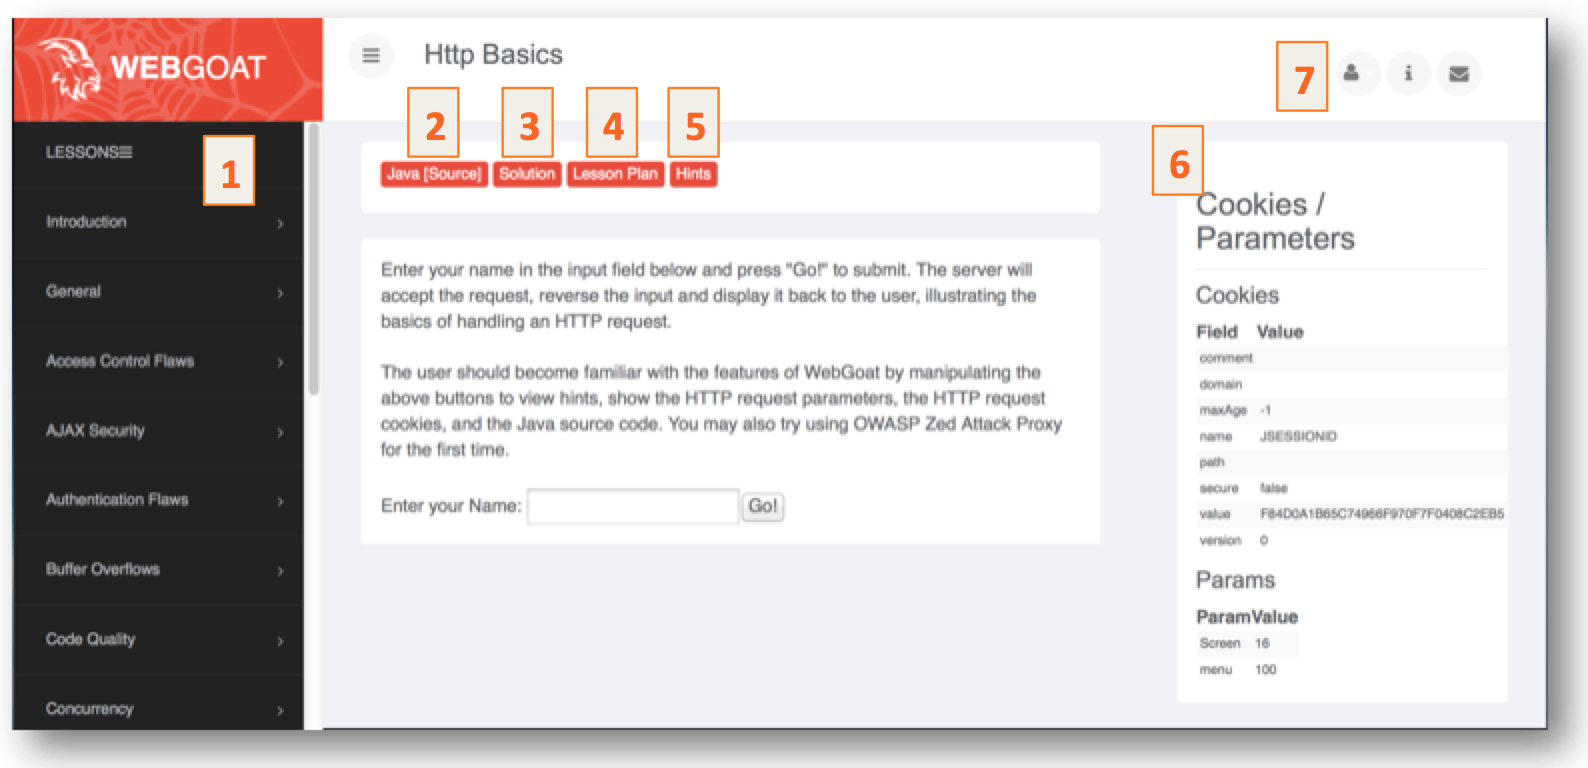The image size is (1588, 768).
Task: Open the Solution button
Action: [527, 174]
